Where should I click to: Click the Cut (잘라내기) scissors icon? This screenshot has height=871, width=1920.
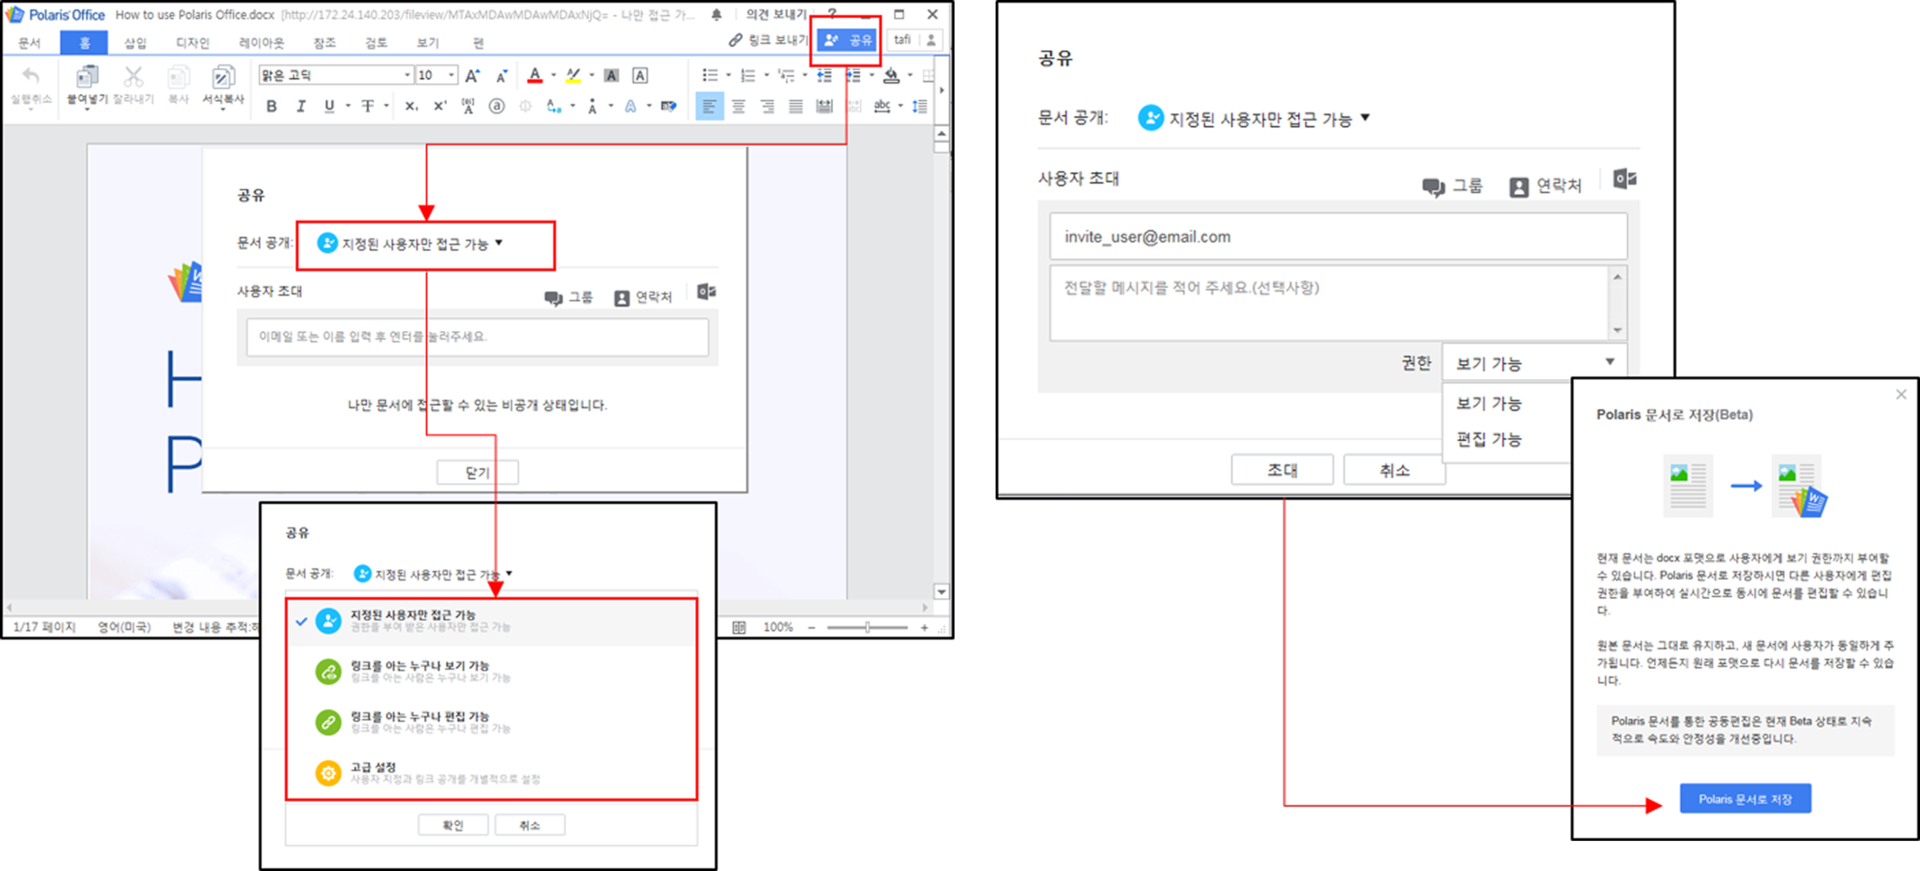133,77
